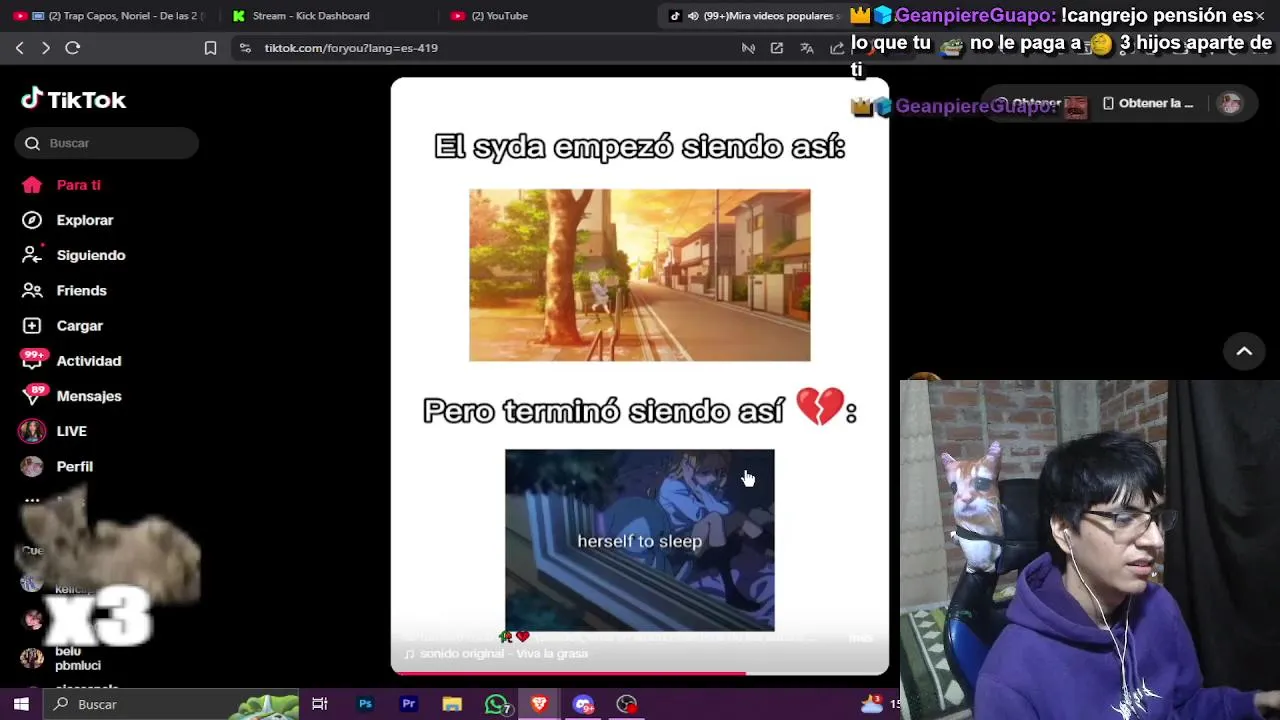Image resolution: width=1280 pixels, height=720 pixels.
Task: Click the Para ti home icon
Action: [32, 185]
